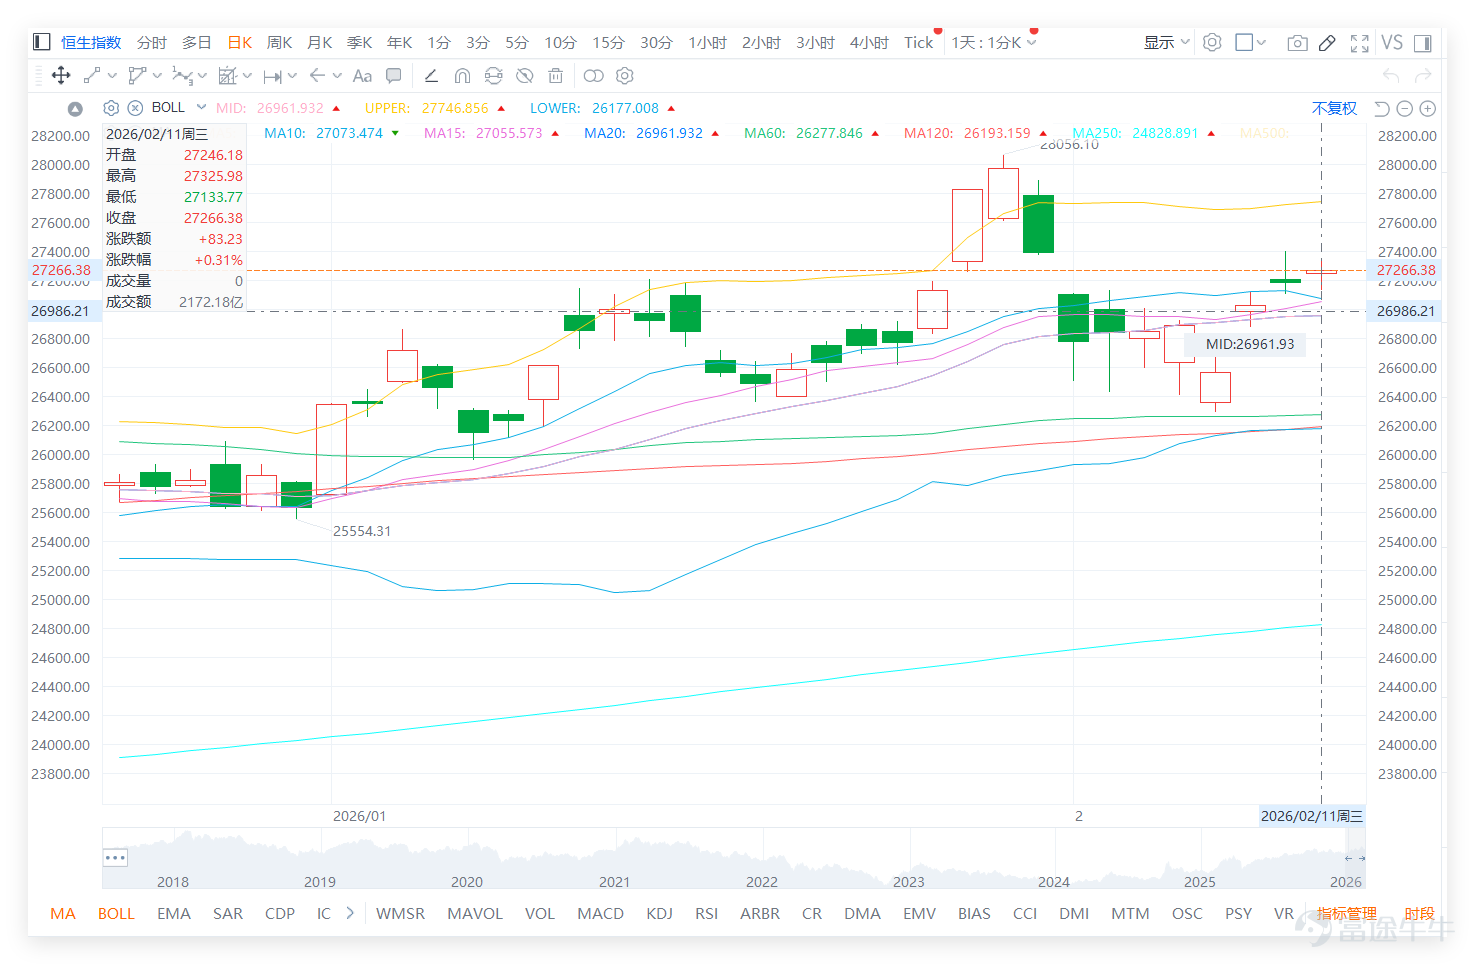
Task: Collapse the BOLL indicator row arrow
Action: pos(75,108)
